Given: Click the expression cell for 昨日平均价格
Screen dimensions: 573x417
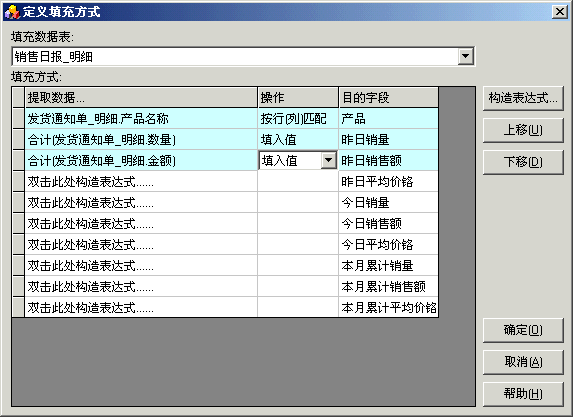Looking at the screenshot, I should click(141, 182).
